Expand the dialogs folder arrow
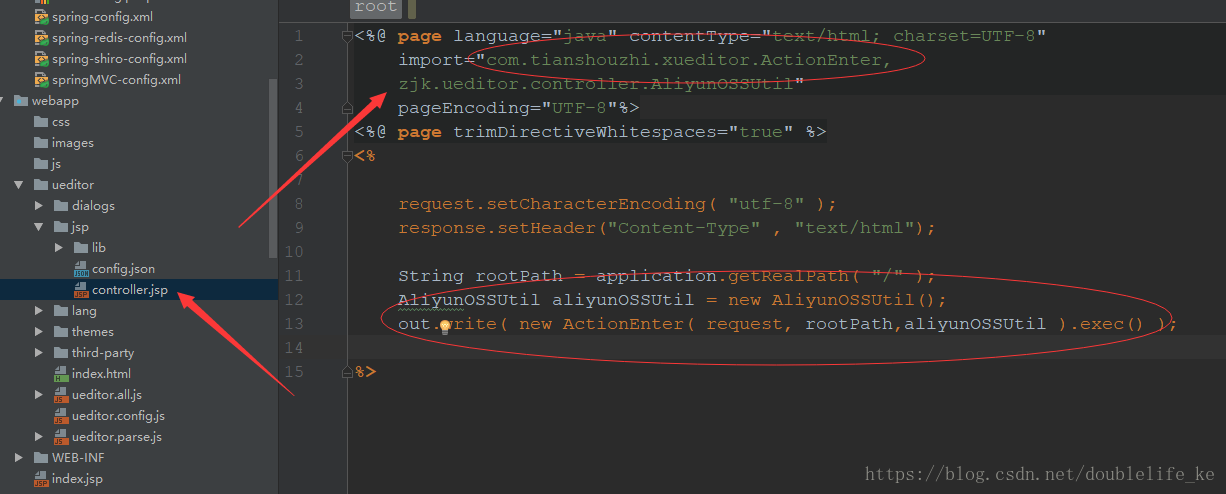 coord(39,206)
